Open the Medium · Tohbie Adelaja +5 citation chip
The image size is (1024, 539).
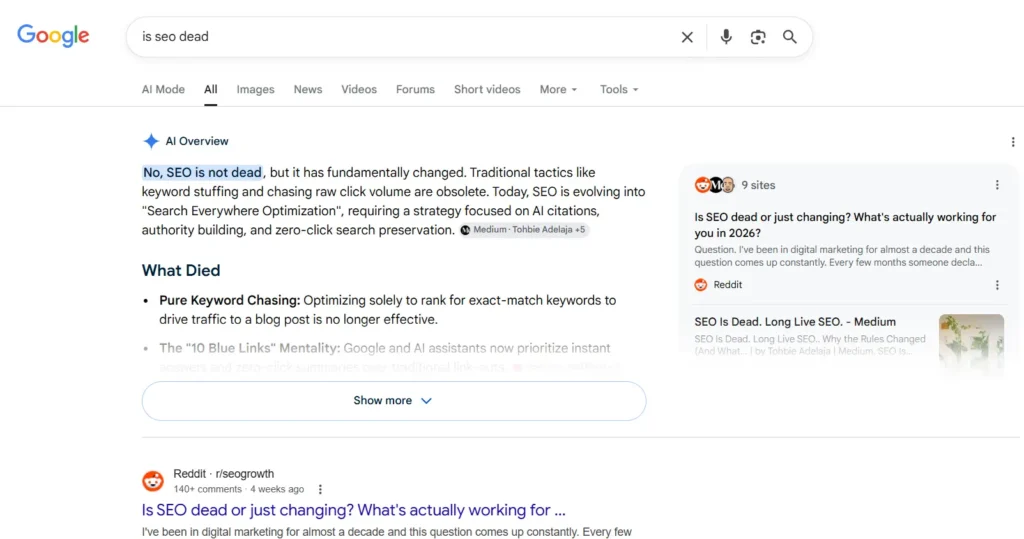click(524, 230)
